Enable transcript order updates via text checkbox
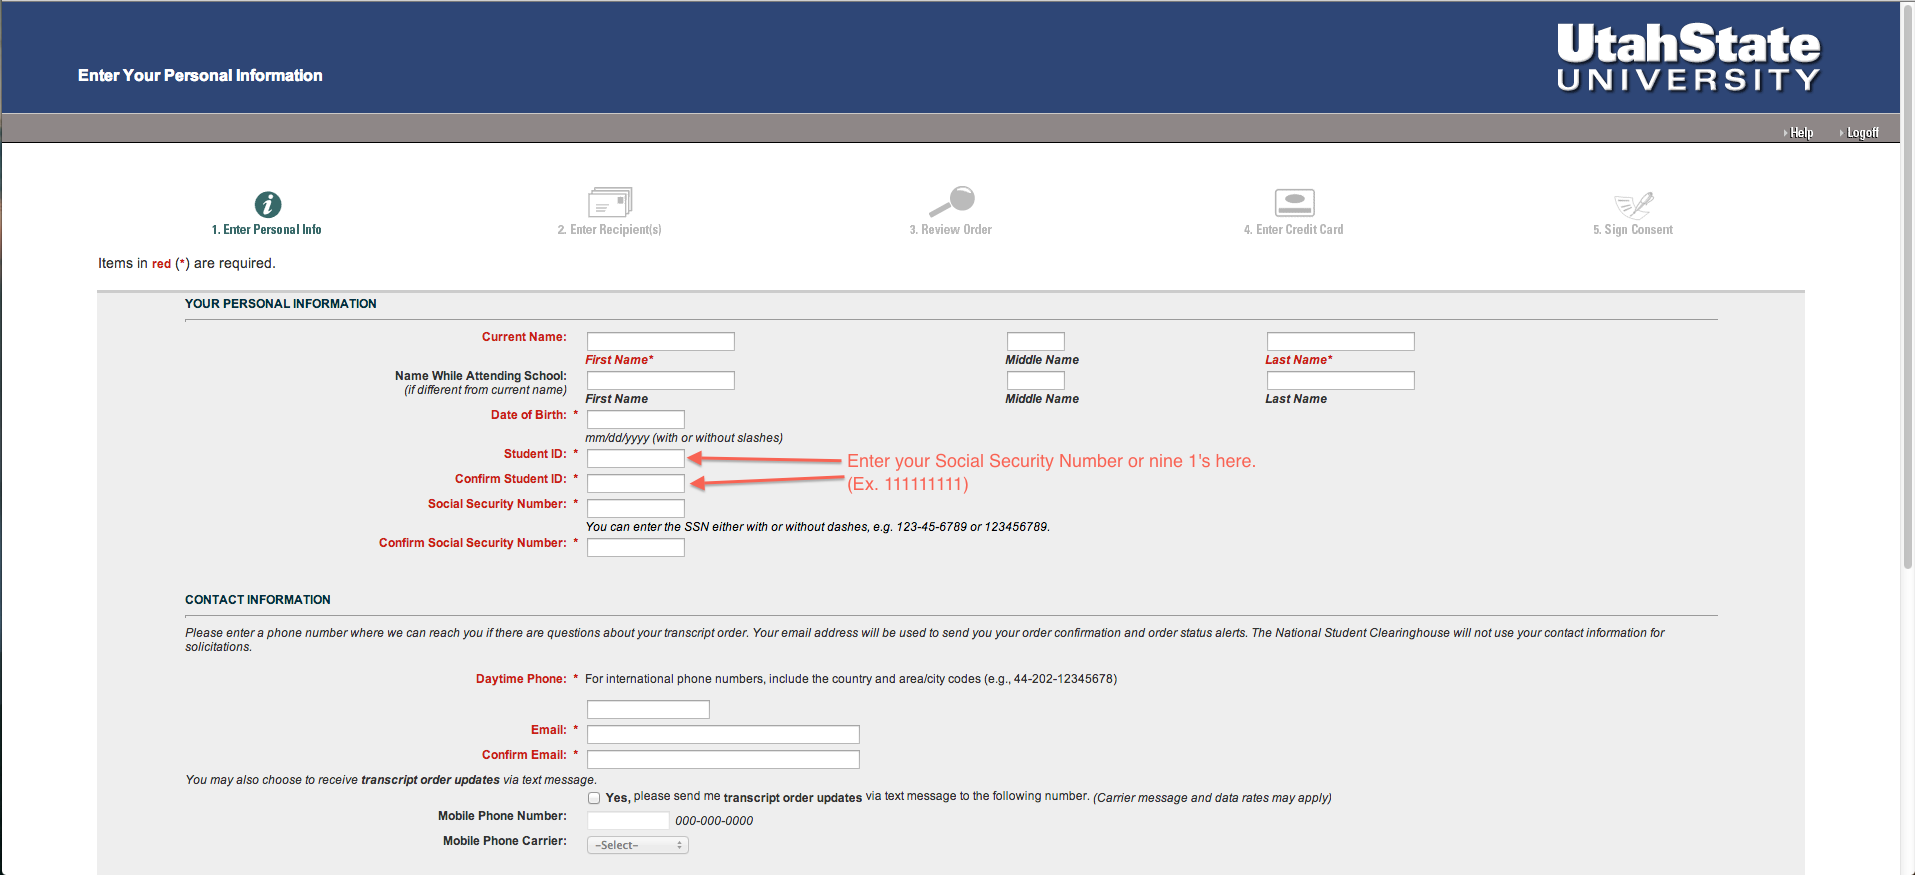This screenshot has width=1915, height=875. [x=594, y=798]
